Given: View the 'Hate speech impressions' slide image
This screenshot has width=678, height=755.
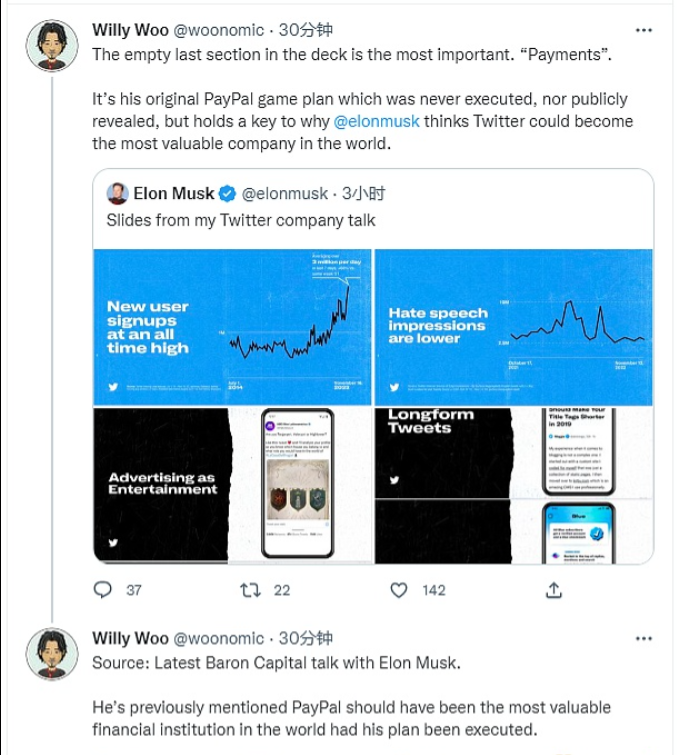Looking at the screenshot, I should click(513, 327).
